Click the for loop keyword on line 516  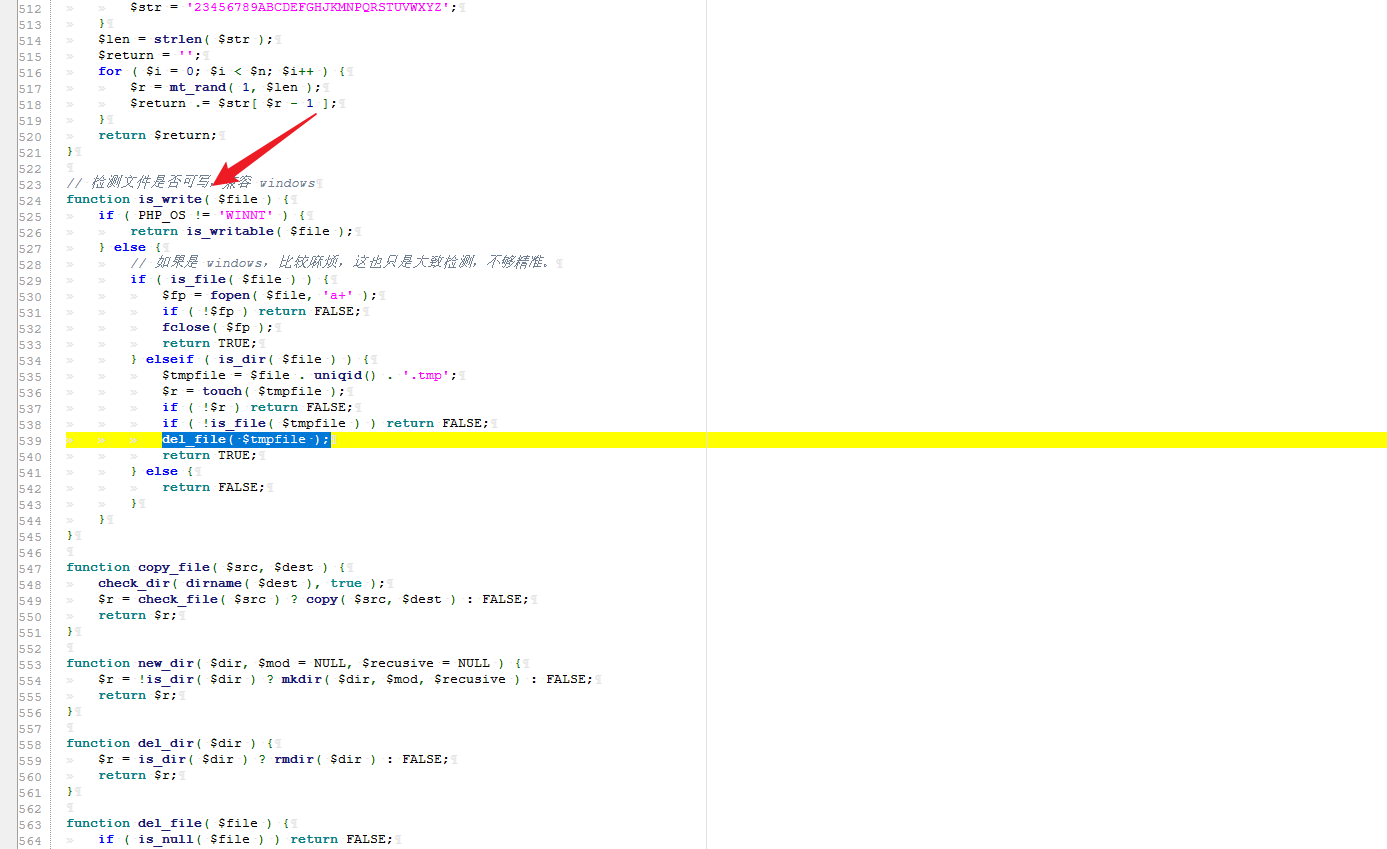pyautogui.click(x=110, y=70)
